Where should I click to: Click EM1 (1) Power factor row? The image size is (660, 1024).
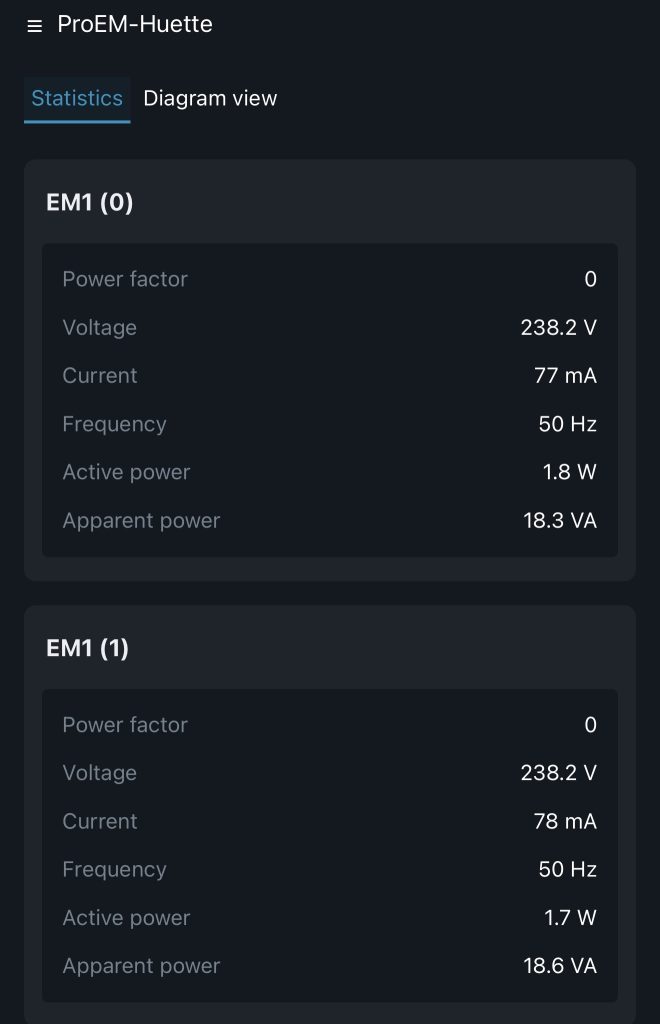[330, 725]
